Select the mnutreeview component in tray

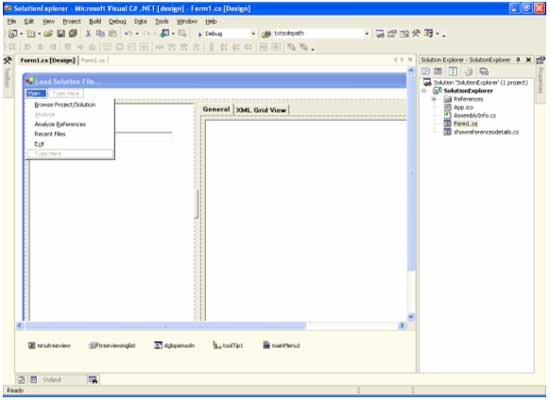49,346
